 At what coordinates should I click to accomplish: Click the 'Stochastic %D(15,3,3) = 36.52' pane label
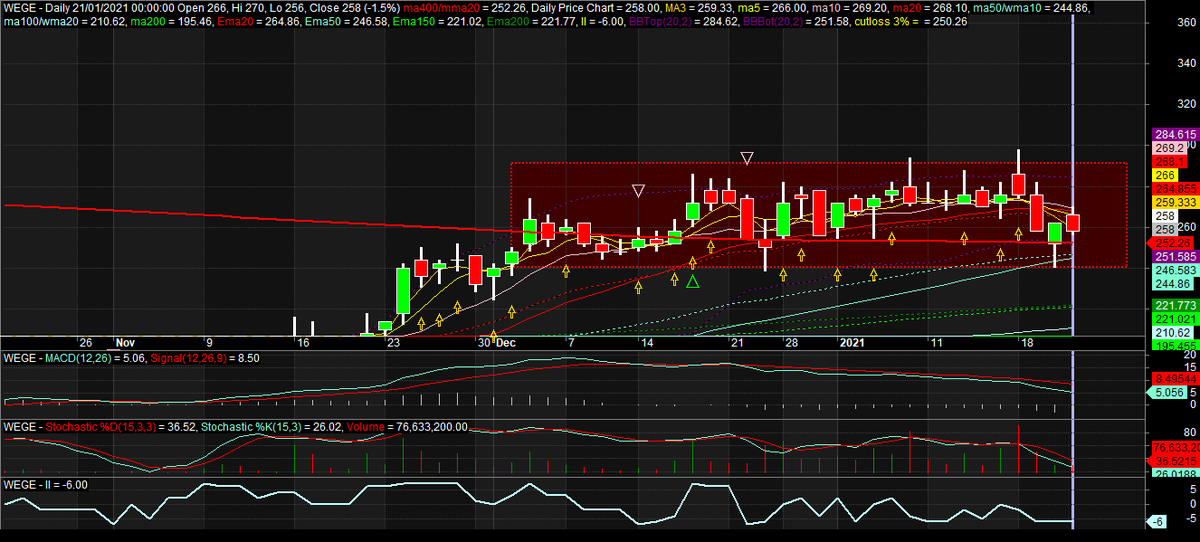(119, 427)
